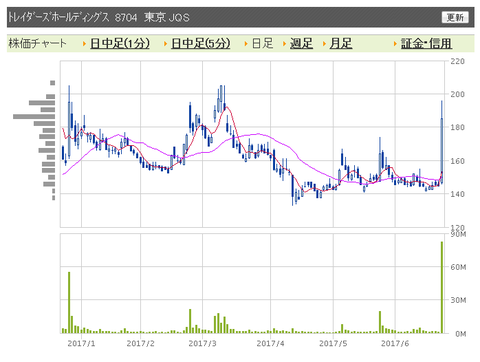Click the 60M volume axis label
The image size is (480, 362).
coord(458,267)
